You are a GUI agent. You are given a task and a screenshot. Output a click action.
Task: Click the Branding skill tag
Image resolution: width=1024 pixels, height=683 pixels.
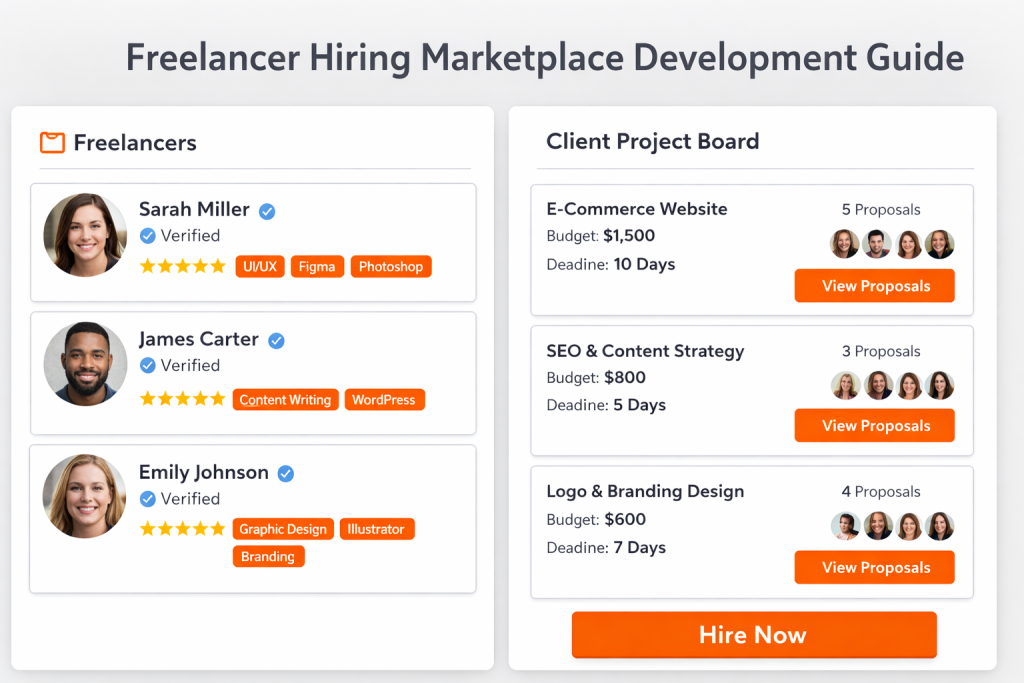click(x=268, y=556)
